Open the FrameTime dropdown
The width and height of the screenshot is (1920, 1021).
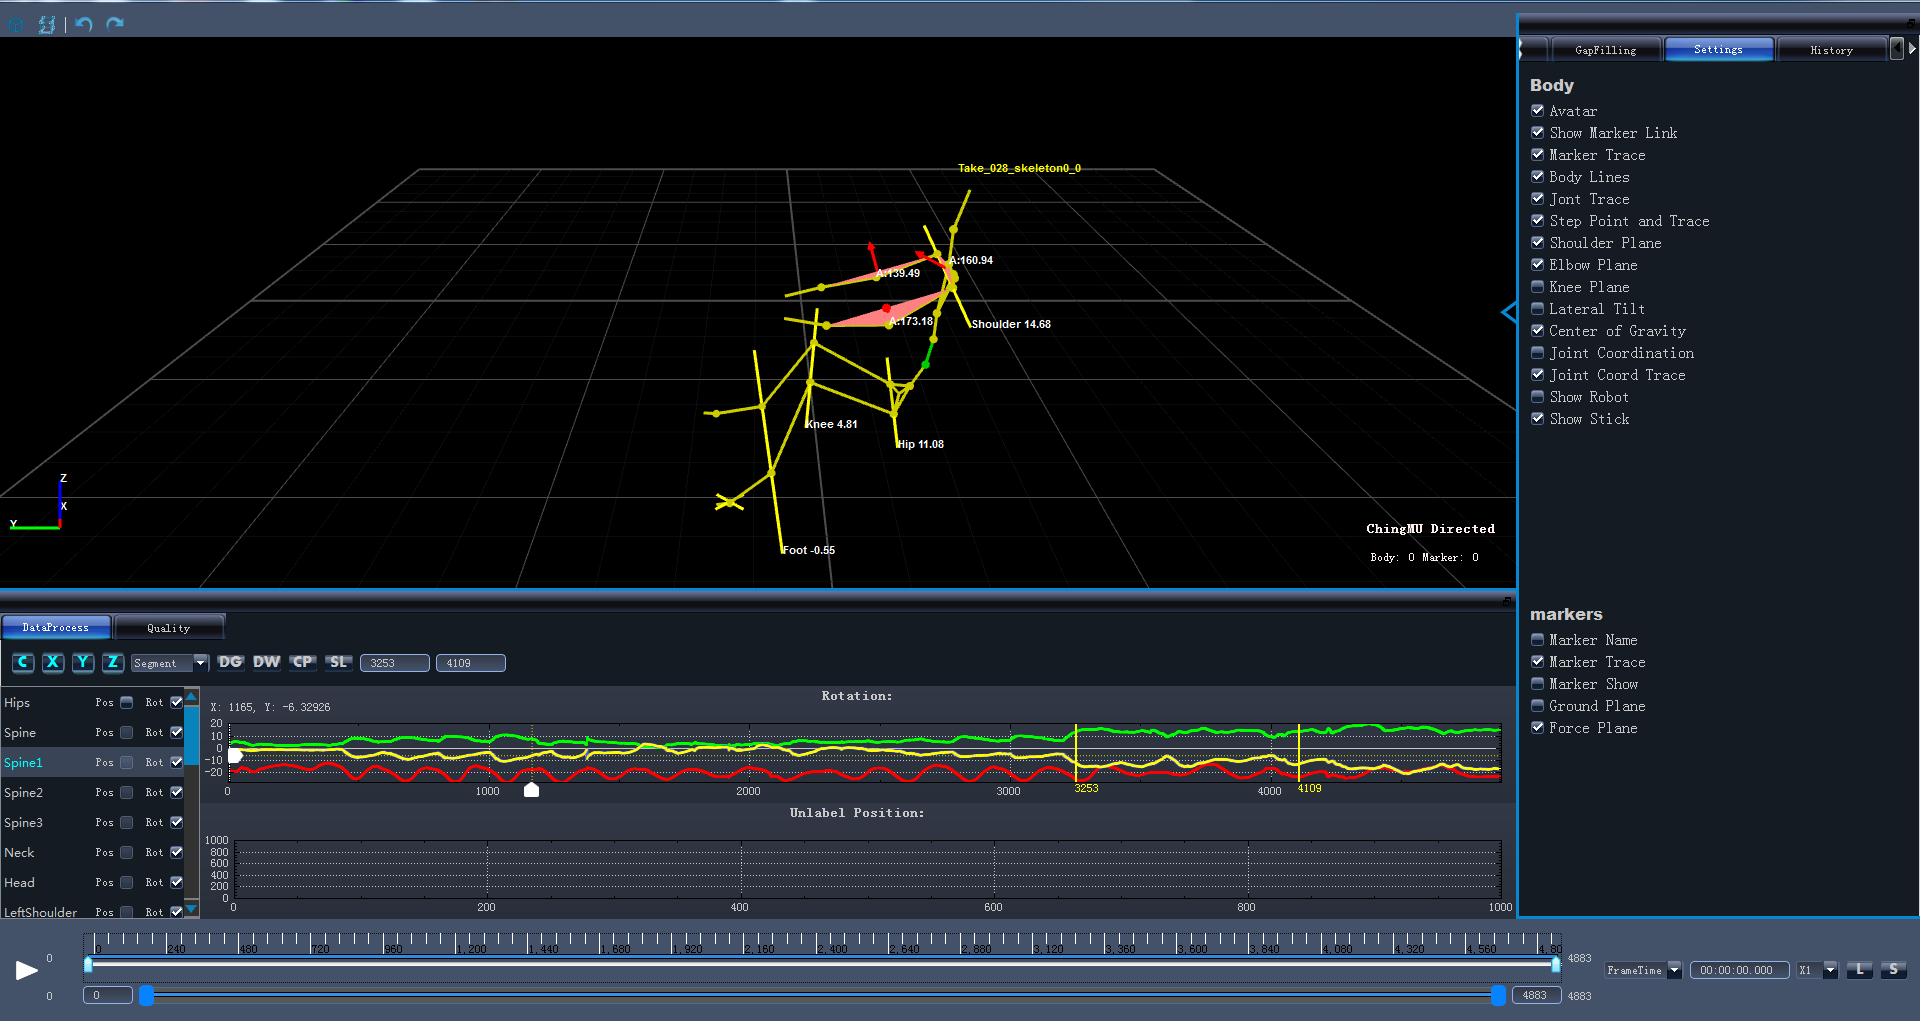(1643, 970)
